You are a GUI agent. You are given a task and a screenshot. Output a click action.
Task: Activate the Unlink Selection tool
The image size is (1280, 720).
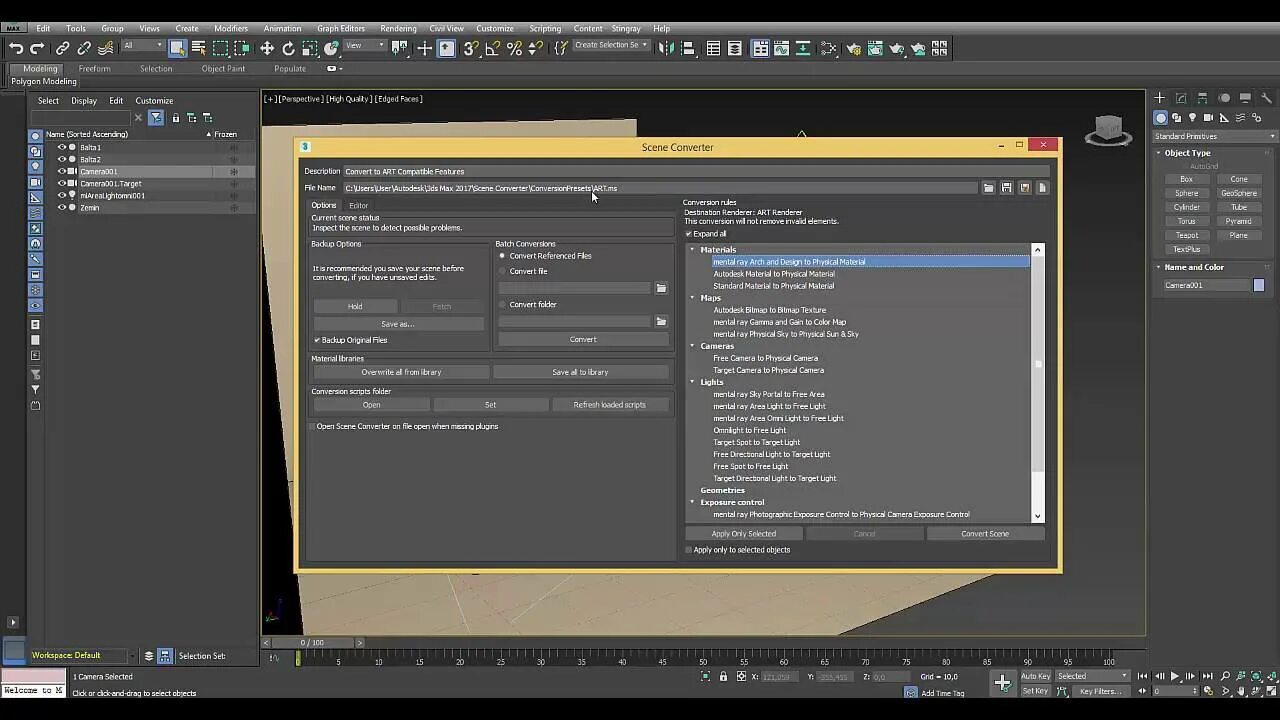coord(84,48)
